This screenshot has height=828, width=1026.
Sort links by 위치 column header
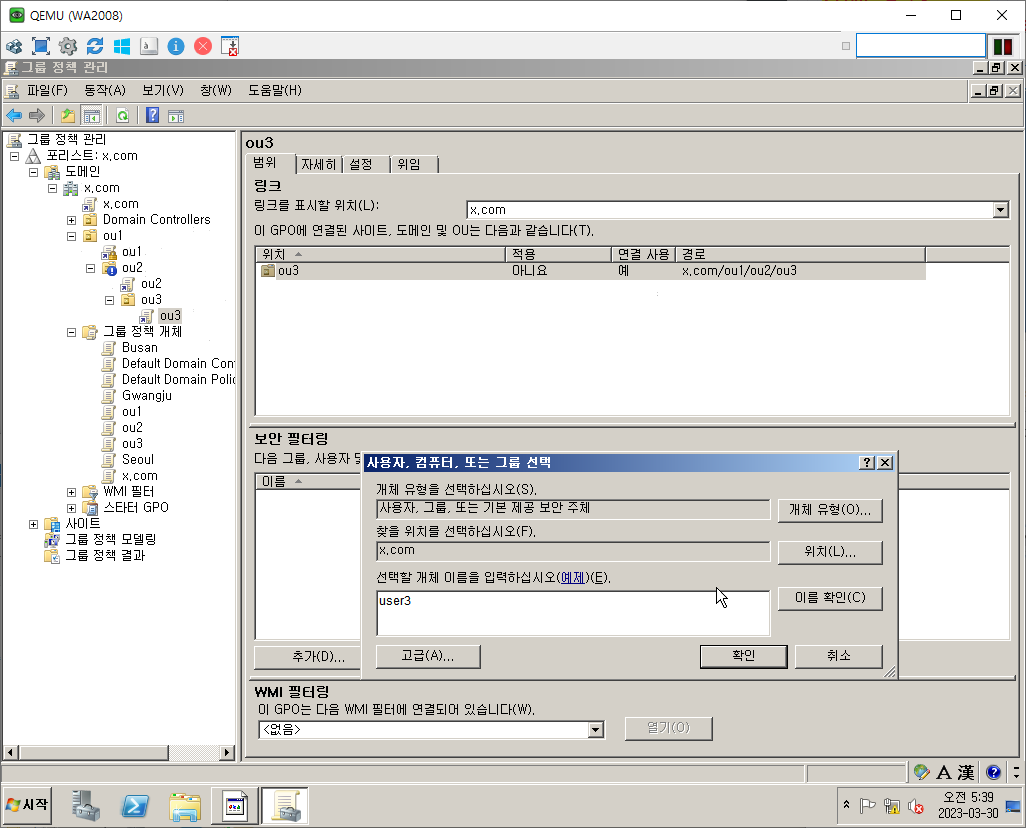(380, 254)
